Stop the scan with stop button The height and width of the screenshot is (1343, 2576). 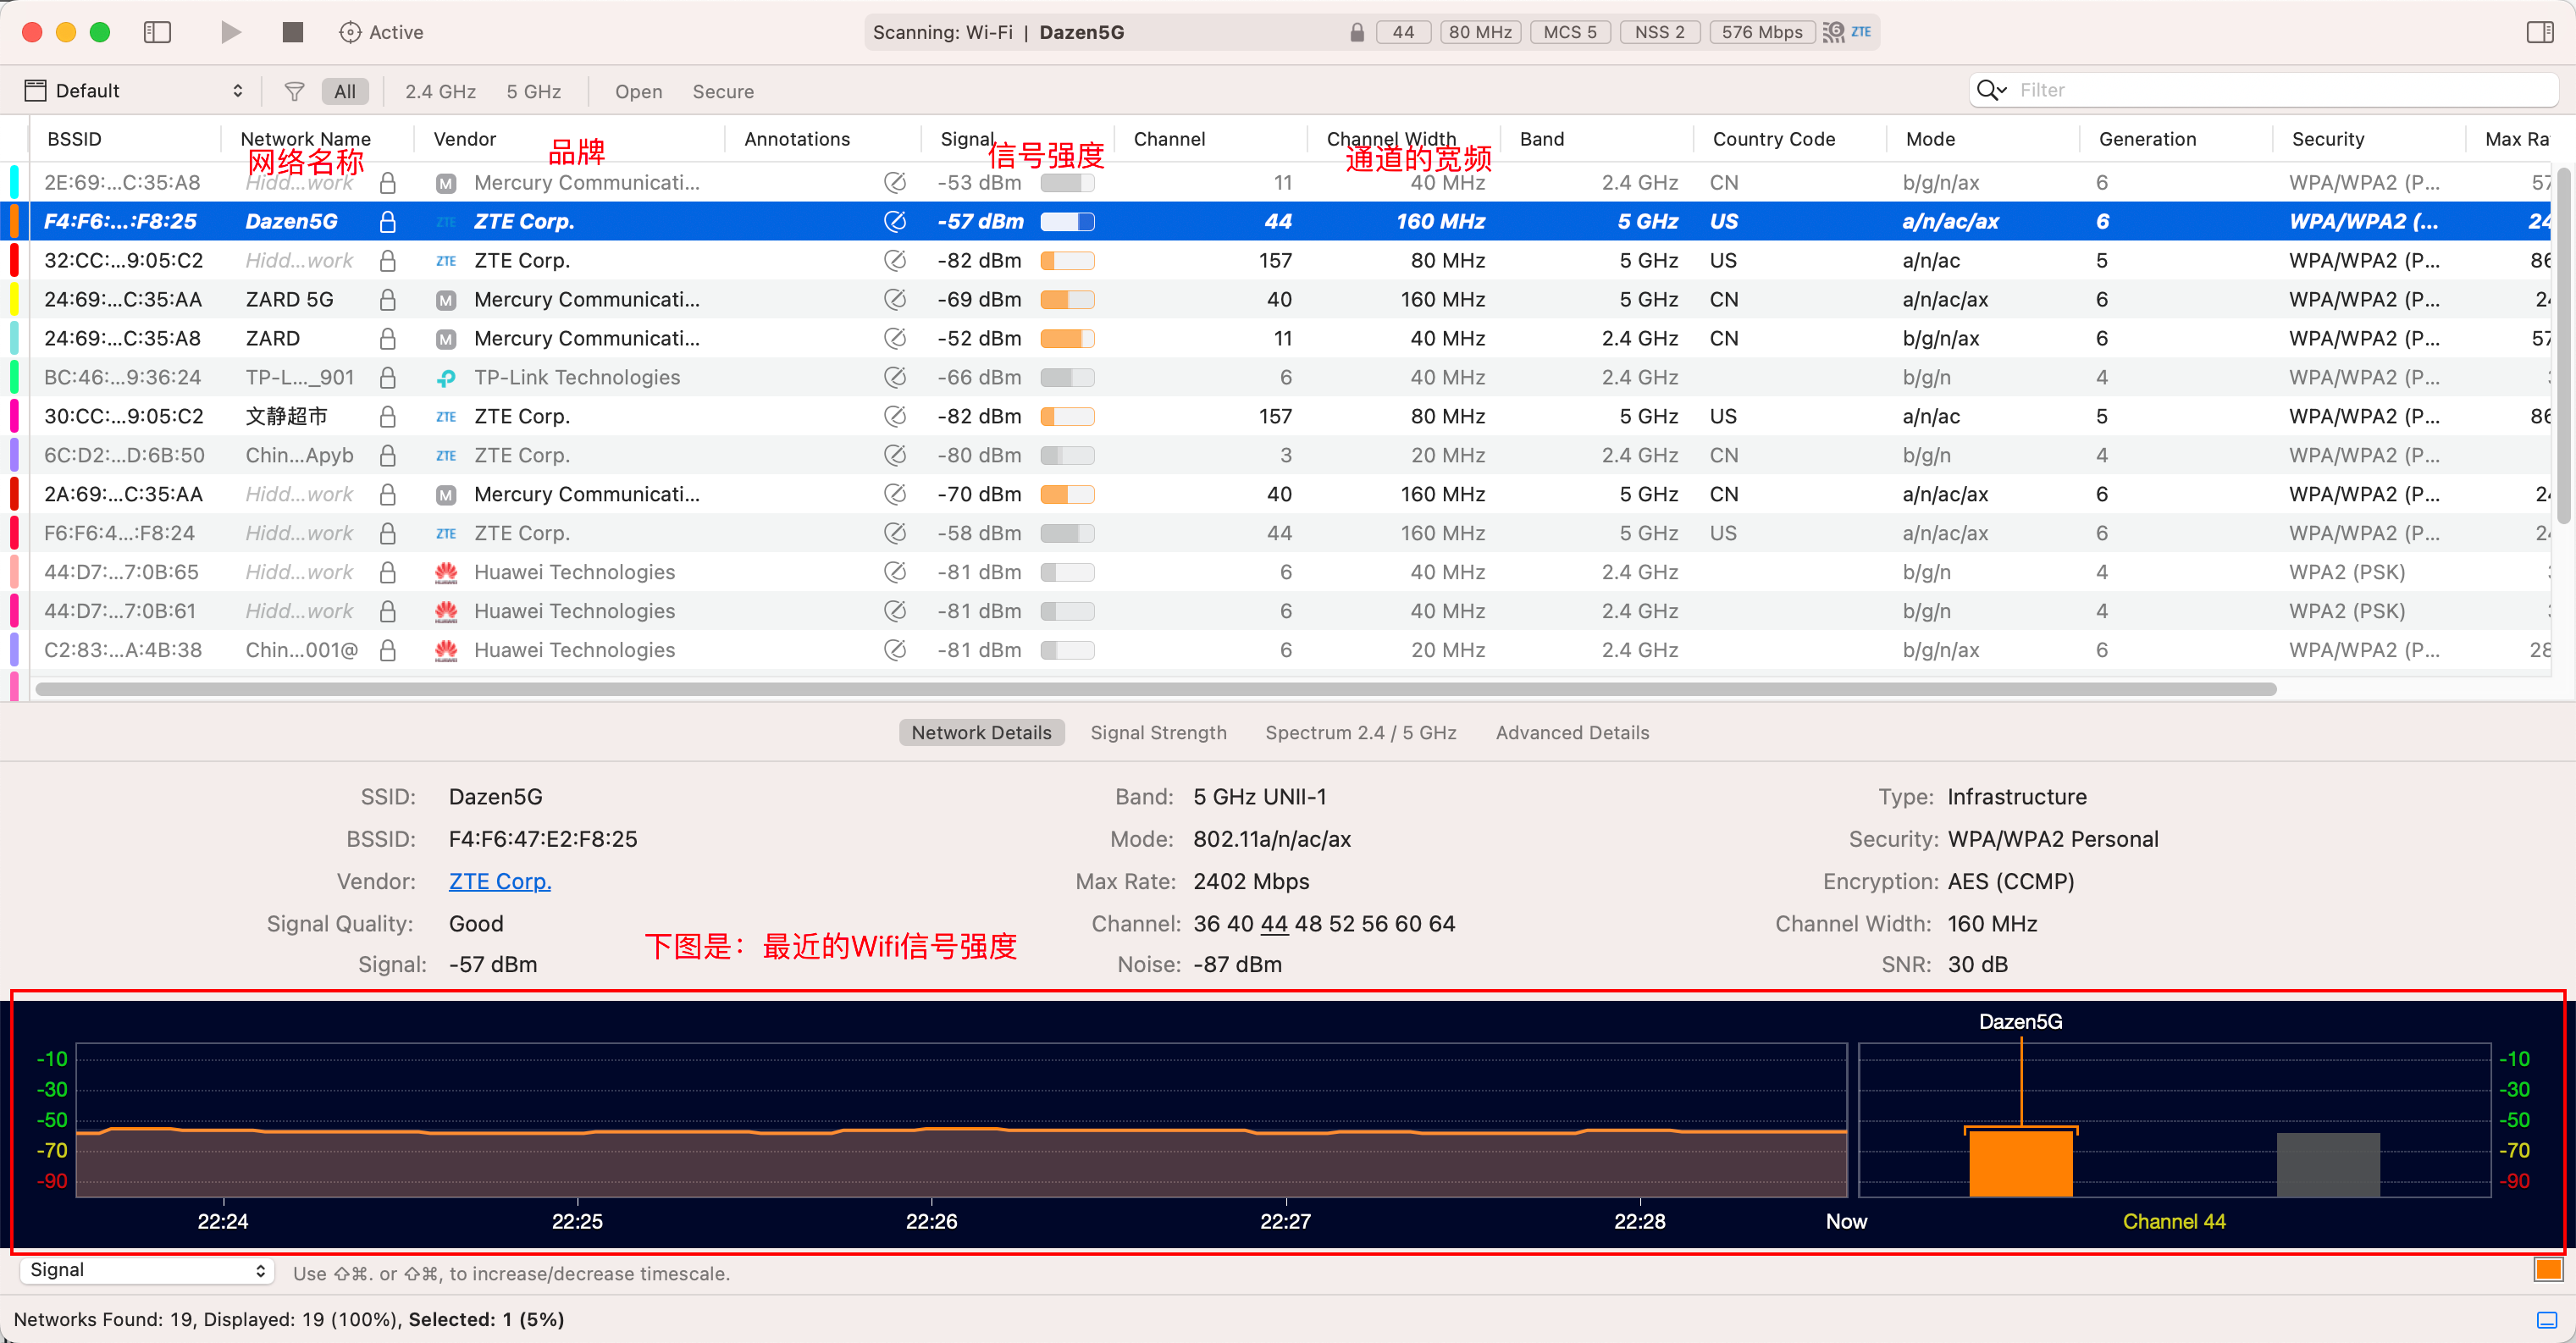click(x=292, y=32)
